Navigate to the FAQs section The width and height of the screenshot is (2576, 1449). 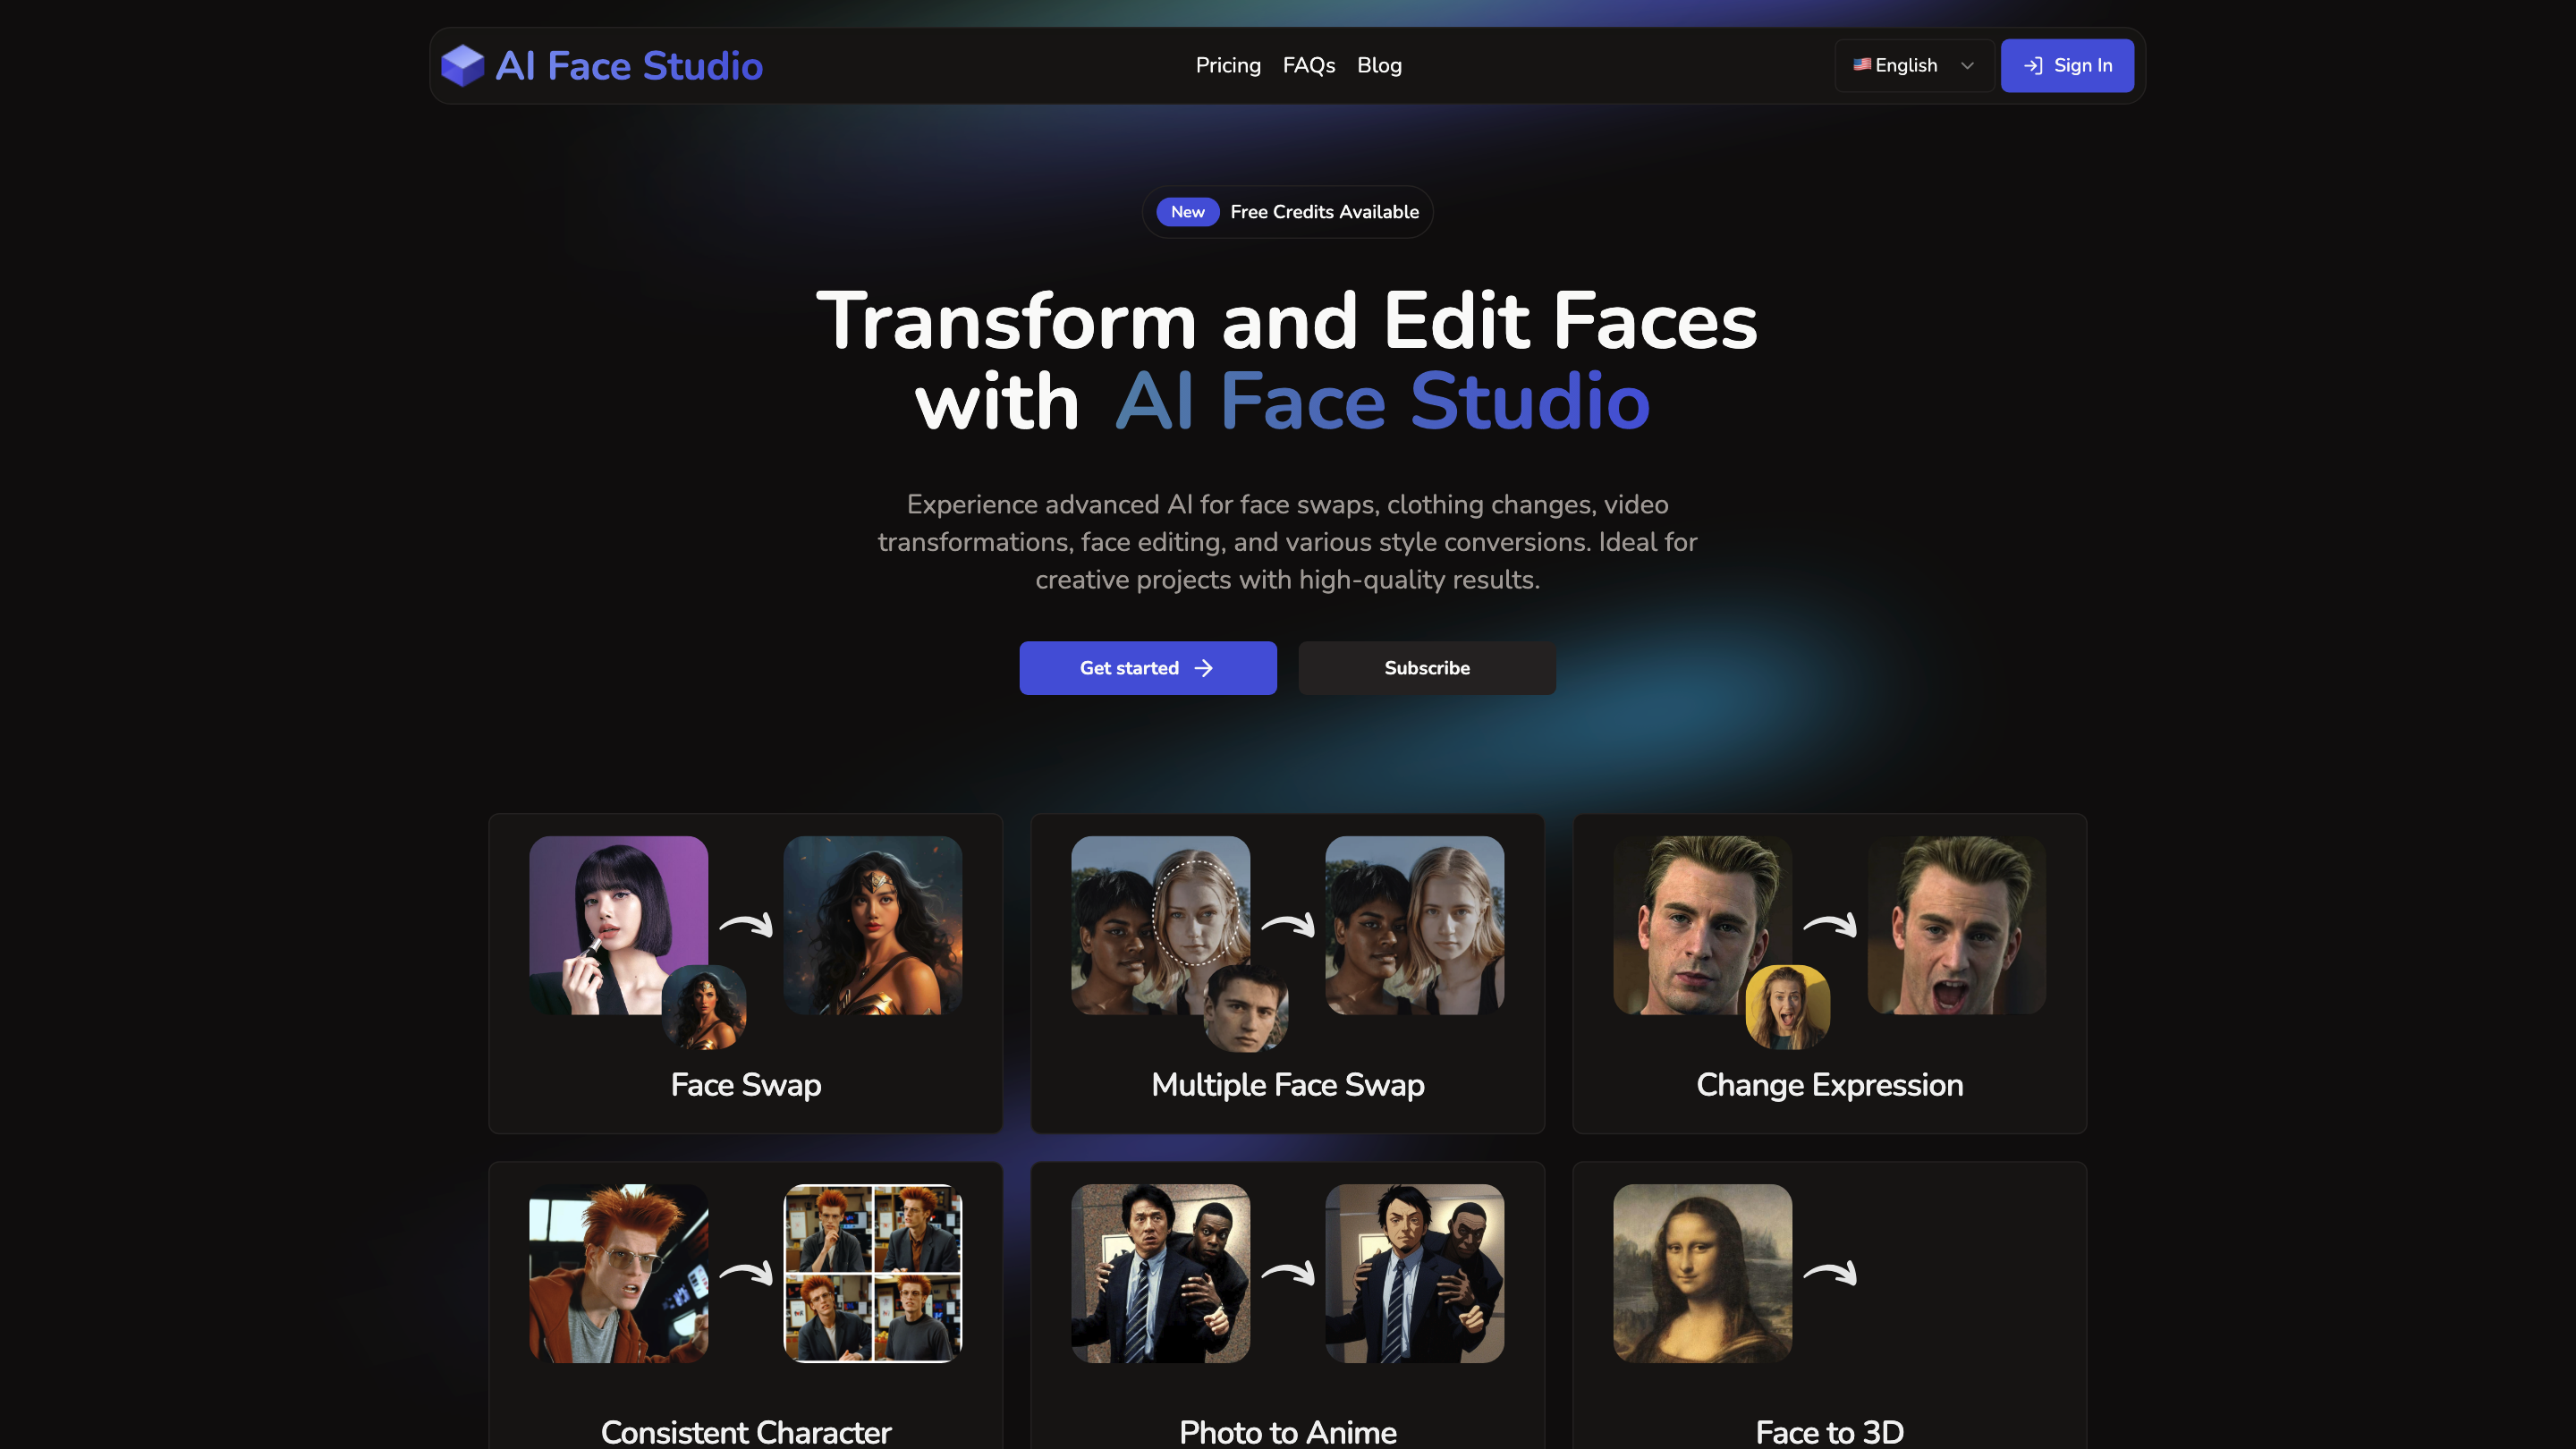1309,65
